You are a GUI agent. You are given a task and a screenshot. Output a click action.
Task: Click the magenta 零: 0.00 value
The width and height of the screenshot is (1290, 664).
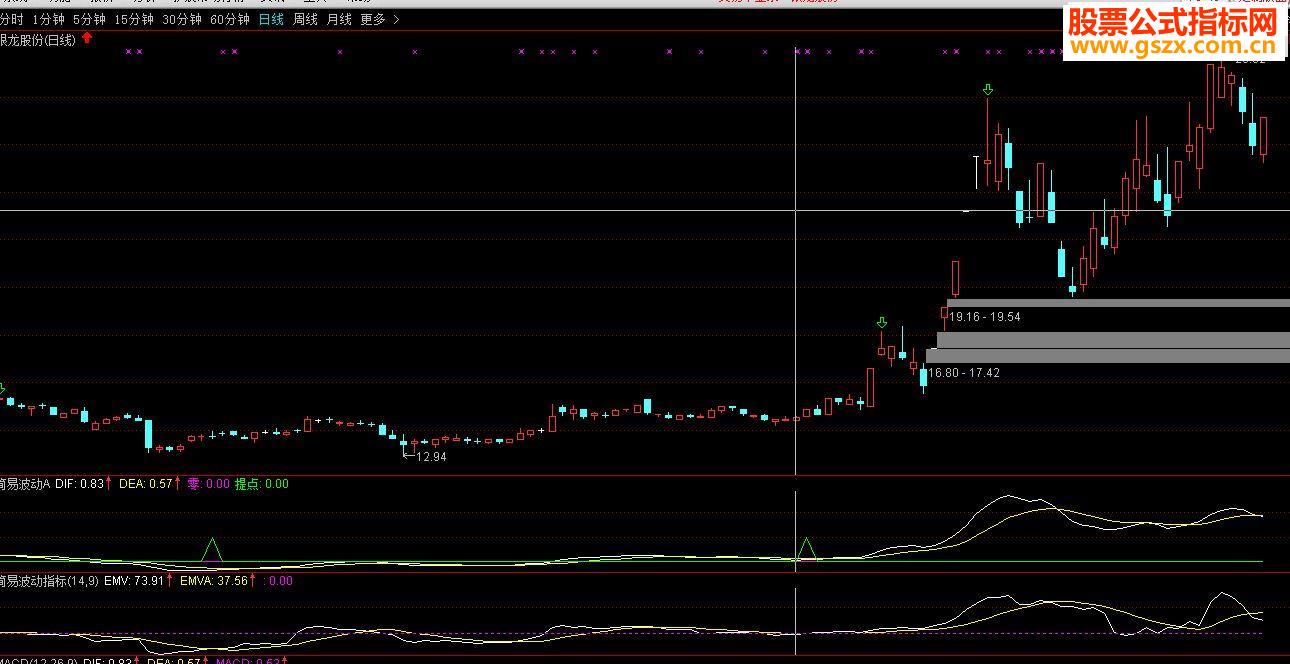(209, 484)
